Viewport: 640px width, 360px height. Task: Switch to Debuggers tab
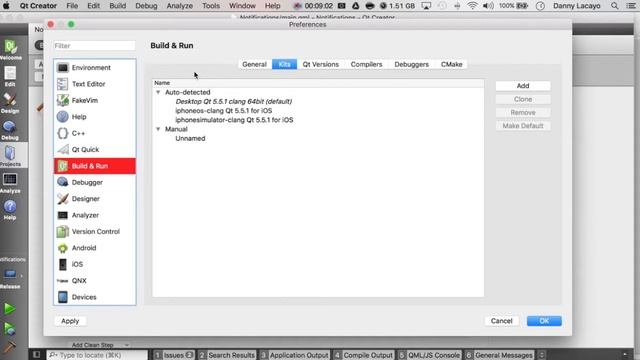[x=411, y=64]
